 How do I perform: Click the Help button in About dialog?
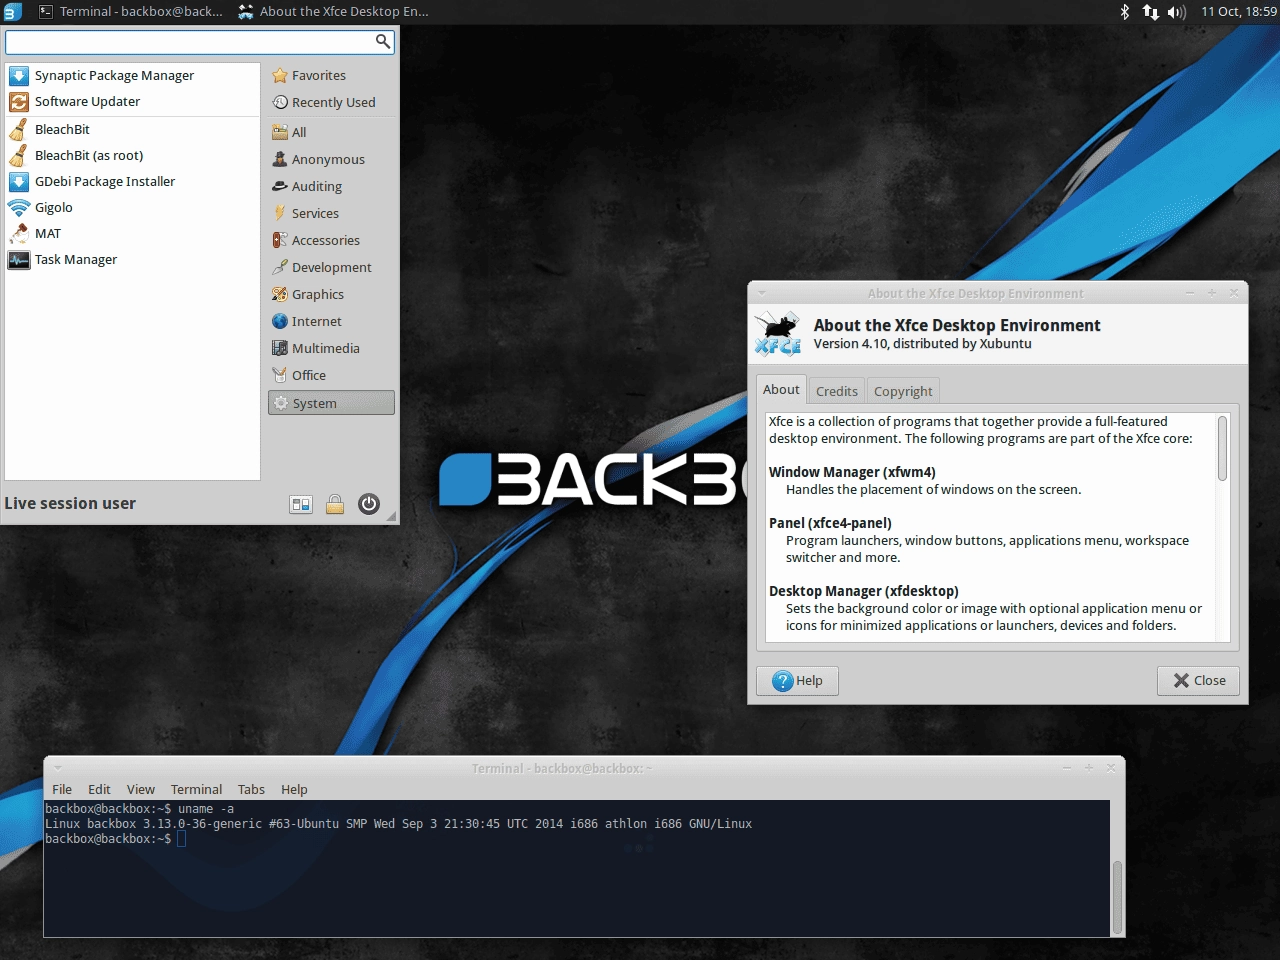click(x=797, y=681)
